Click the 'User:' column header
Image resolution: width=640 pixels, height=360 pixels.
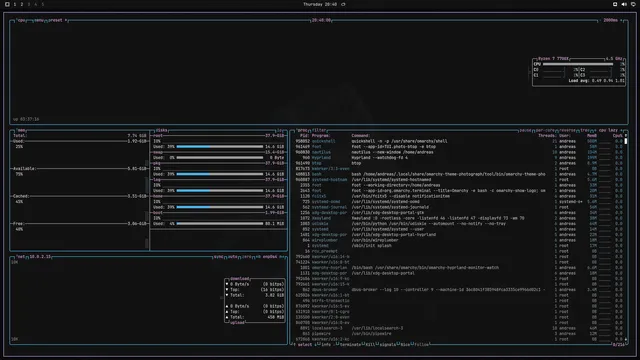tap(564, 136)
